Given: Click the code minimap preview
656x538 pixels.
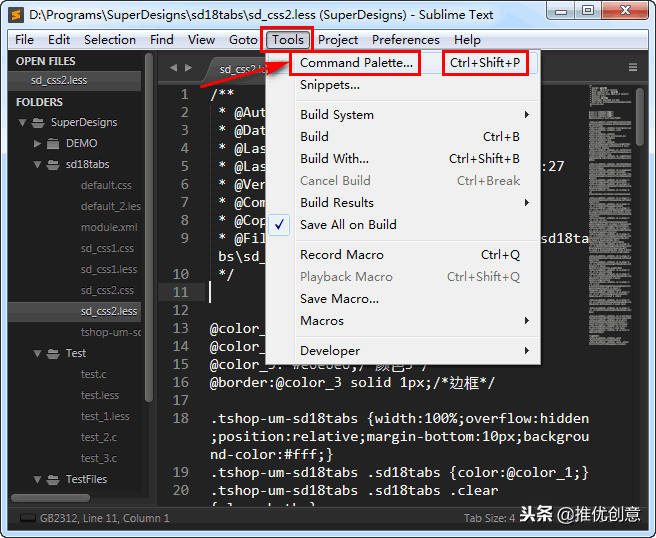Looking at the screenshot, I should 610,215.
